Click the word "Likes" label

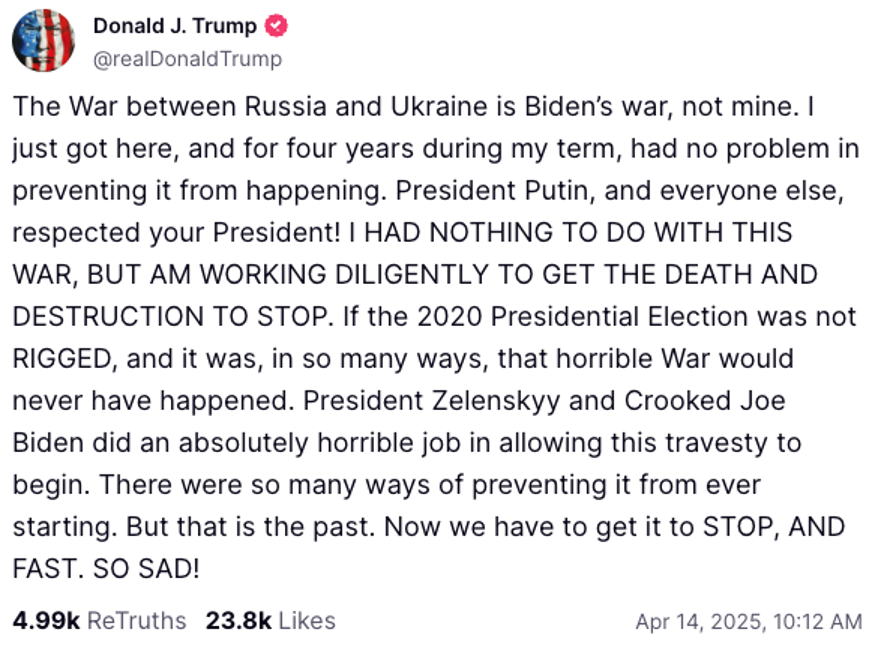click(x=307, y=621)
